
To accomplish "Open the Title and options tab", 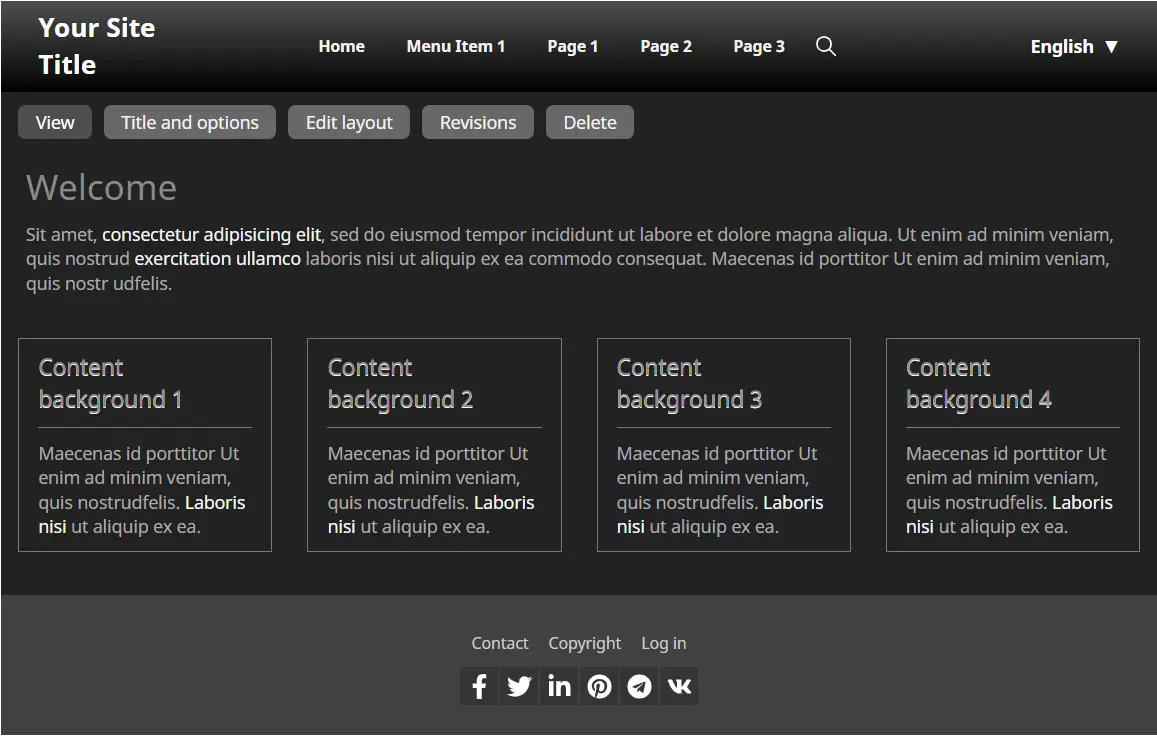I will 190,122.
